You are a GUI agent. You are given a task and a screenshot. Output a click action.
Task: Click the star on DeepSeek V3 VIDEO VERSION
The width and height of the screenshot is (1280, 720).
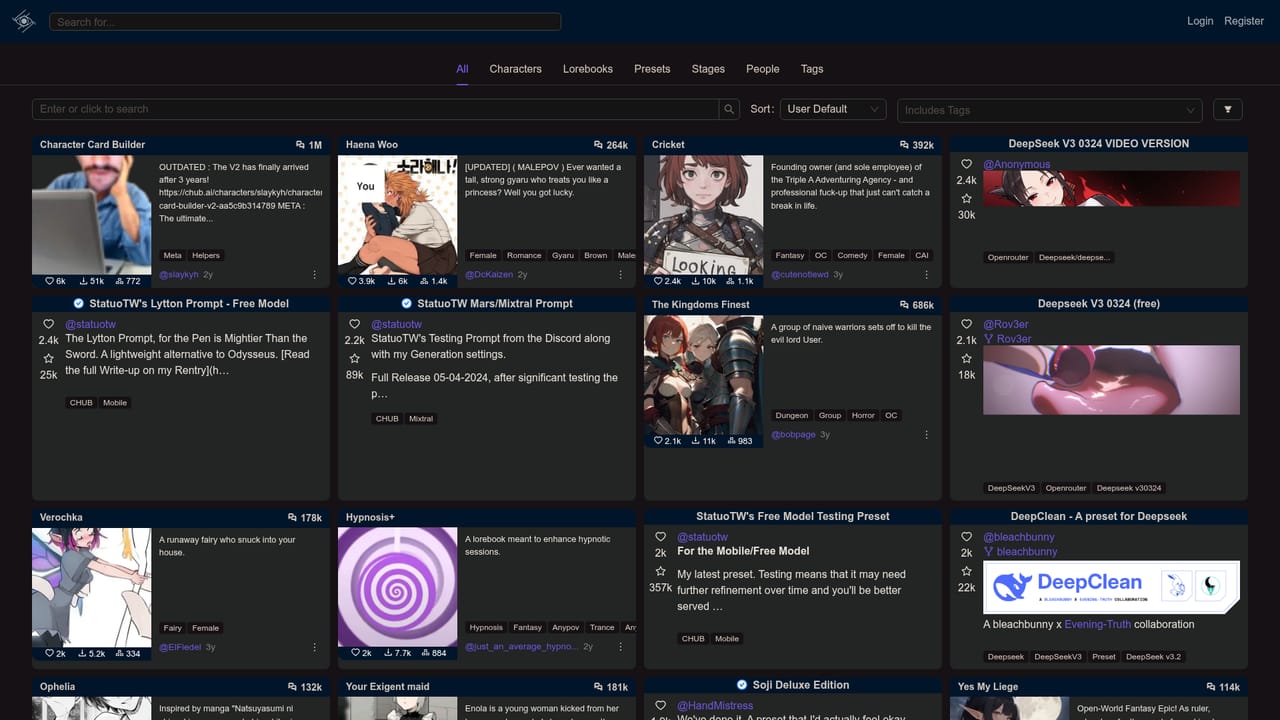pos(966,198)
